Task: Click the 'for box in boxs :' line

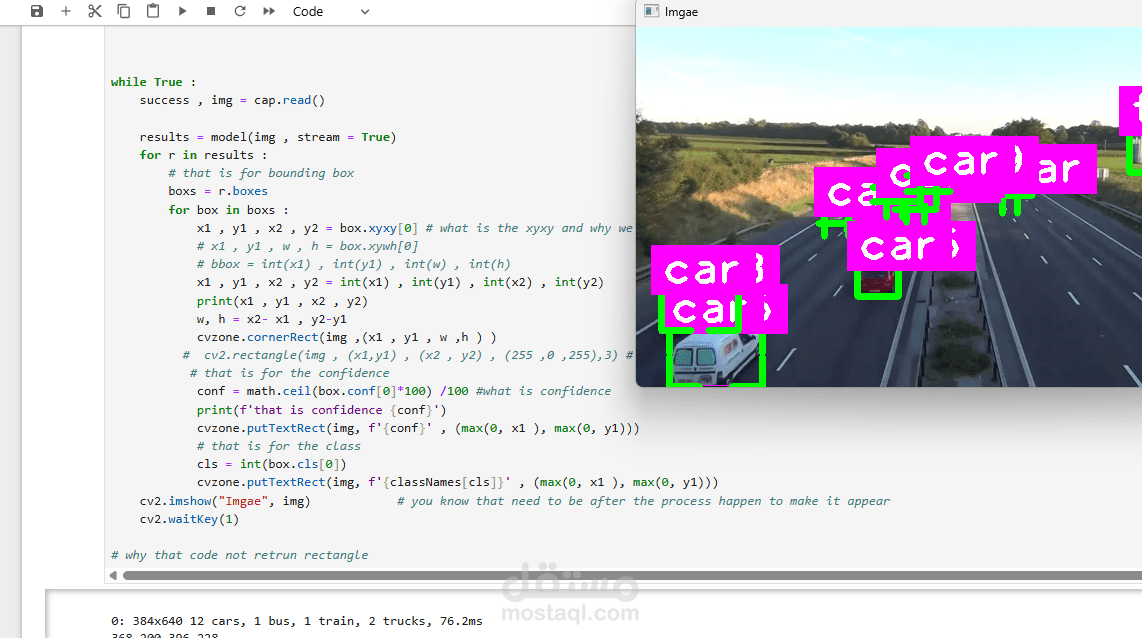Action: click(228, 210)
